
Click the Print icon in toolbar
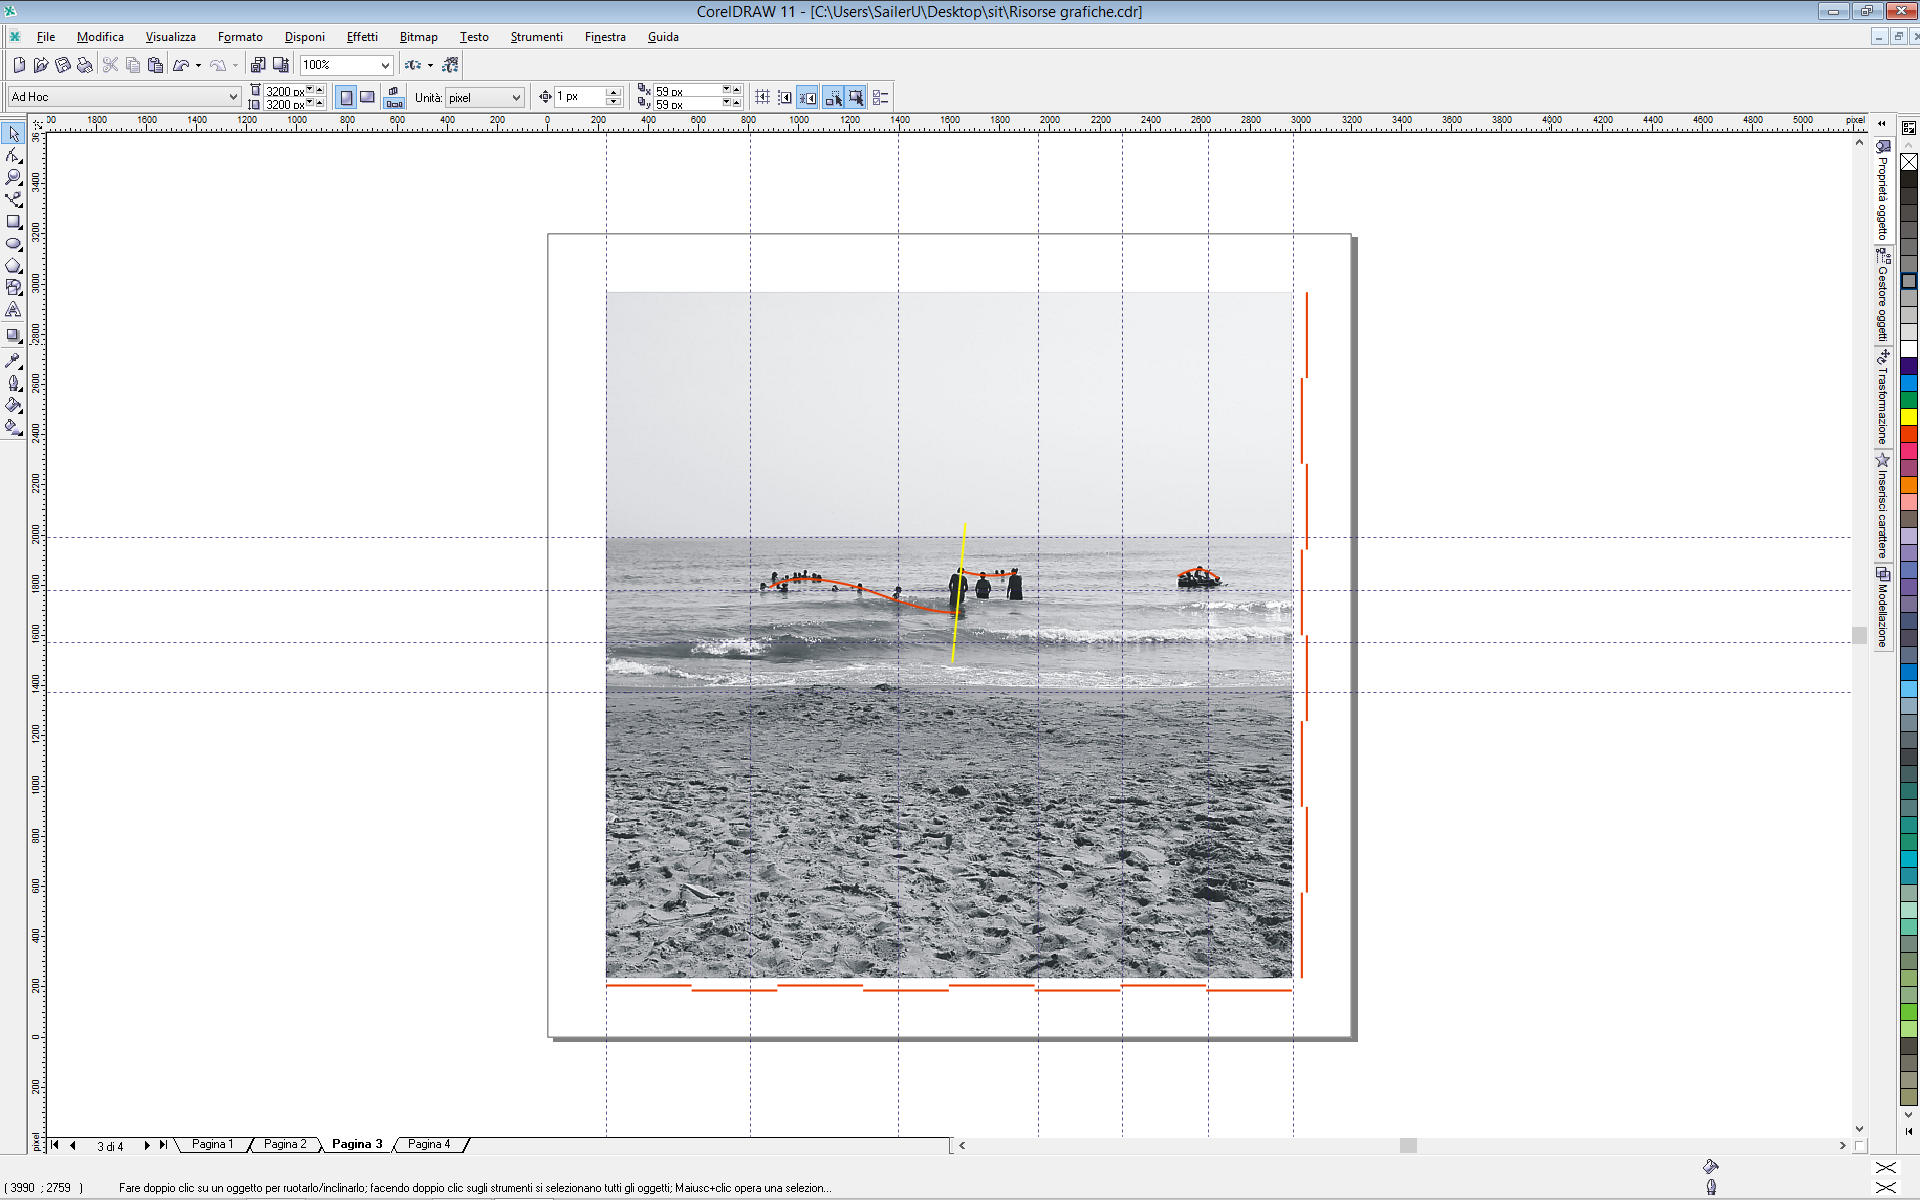[x=85, y=65]
